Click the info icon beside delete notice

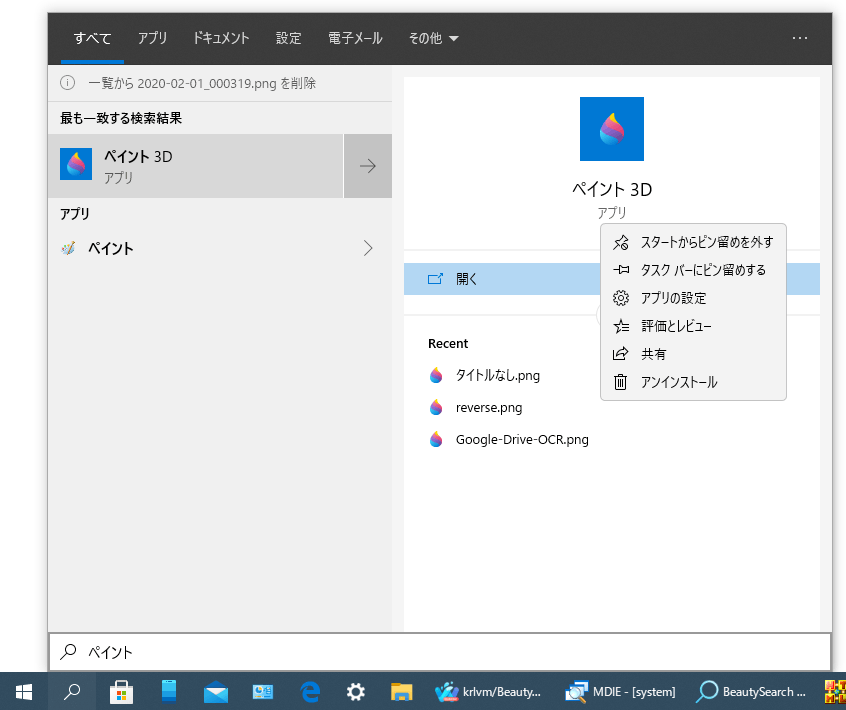pos(67,83)
